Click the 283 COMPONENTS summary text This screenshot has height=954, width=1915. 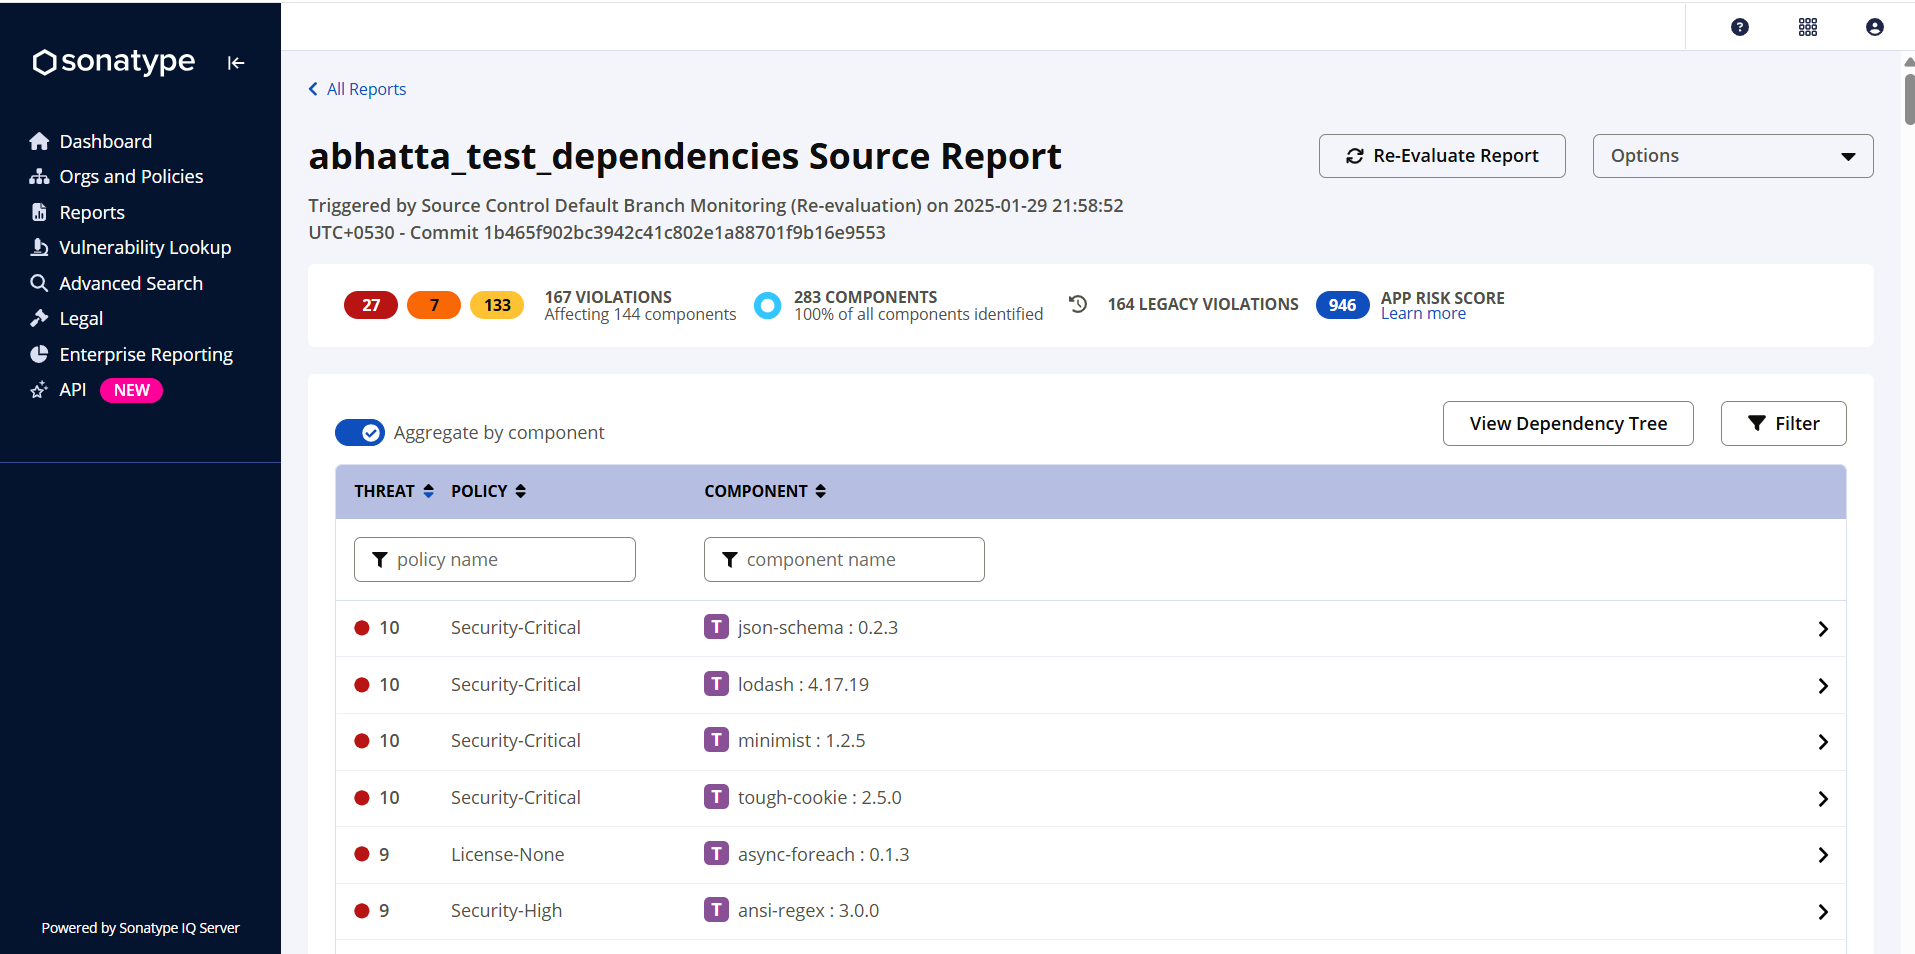865,297
